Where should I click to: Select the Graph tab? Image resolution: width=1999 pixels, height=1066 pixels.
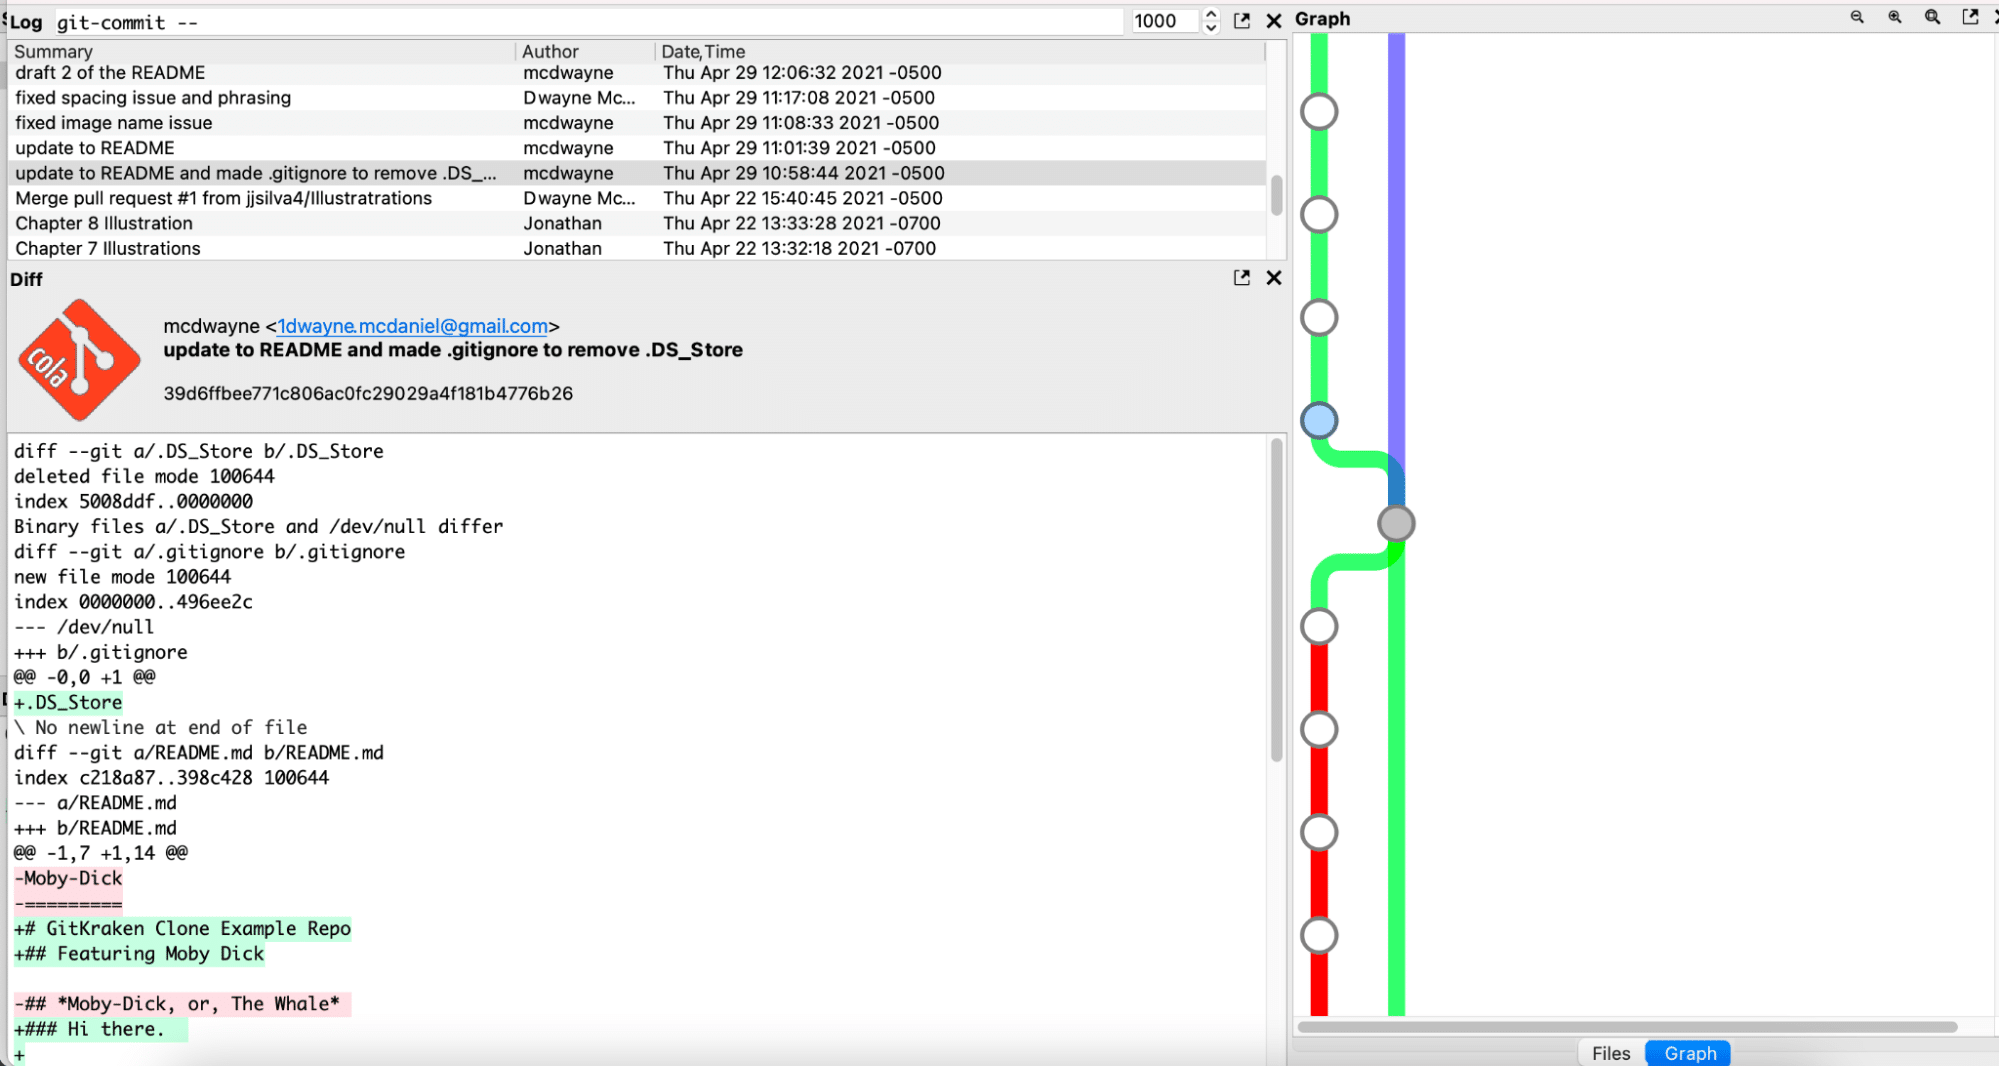pyautogui.click(x=1689, y=1053)
